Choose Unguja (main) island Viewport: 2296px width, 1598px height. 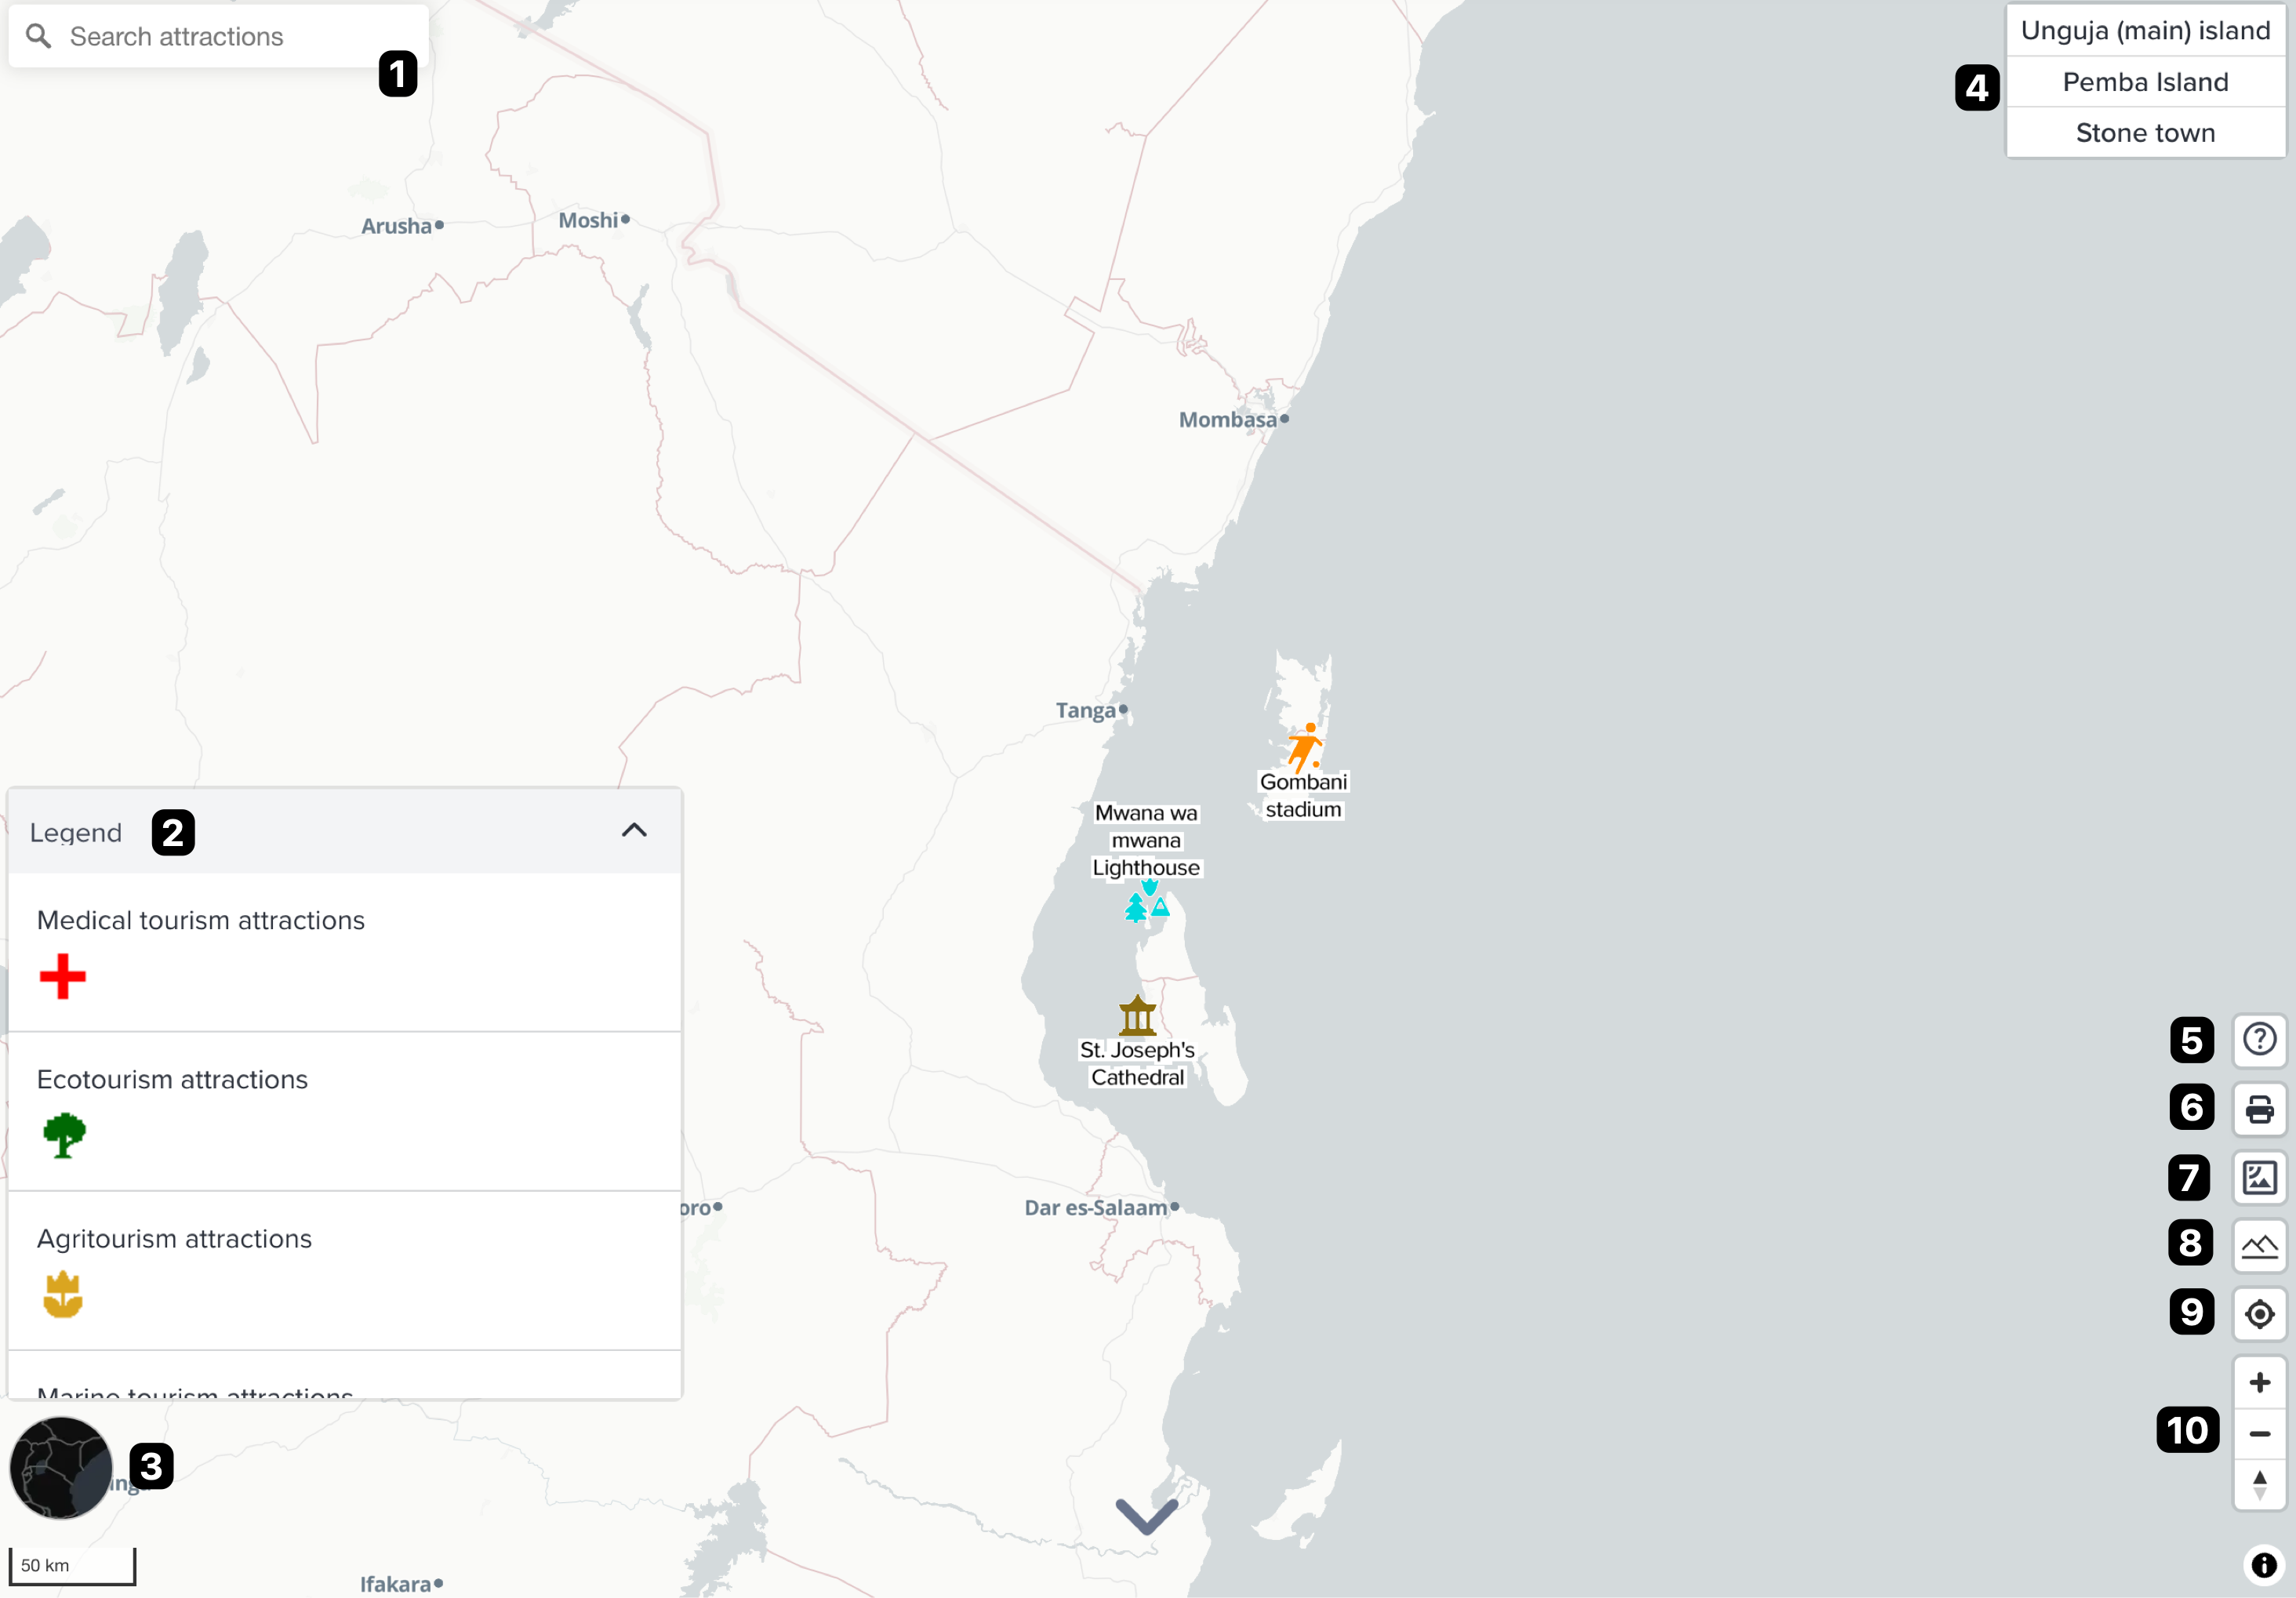[2146, 30]
